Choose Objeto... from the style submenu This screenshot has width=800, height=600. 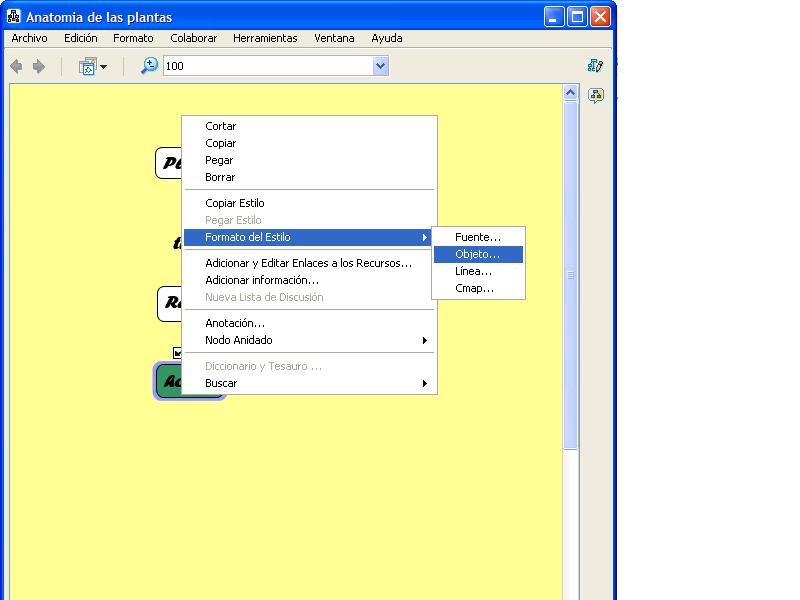click(x=477, y=254)
